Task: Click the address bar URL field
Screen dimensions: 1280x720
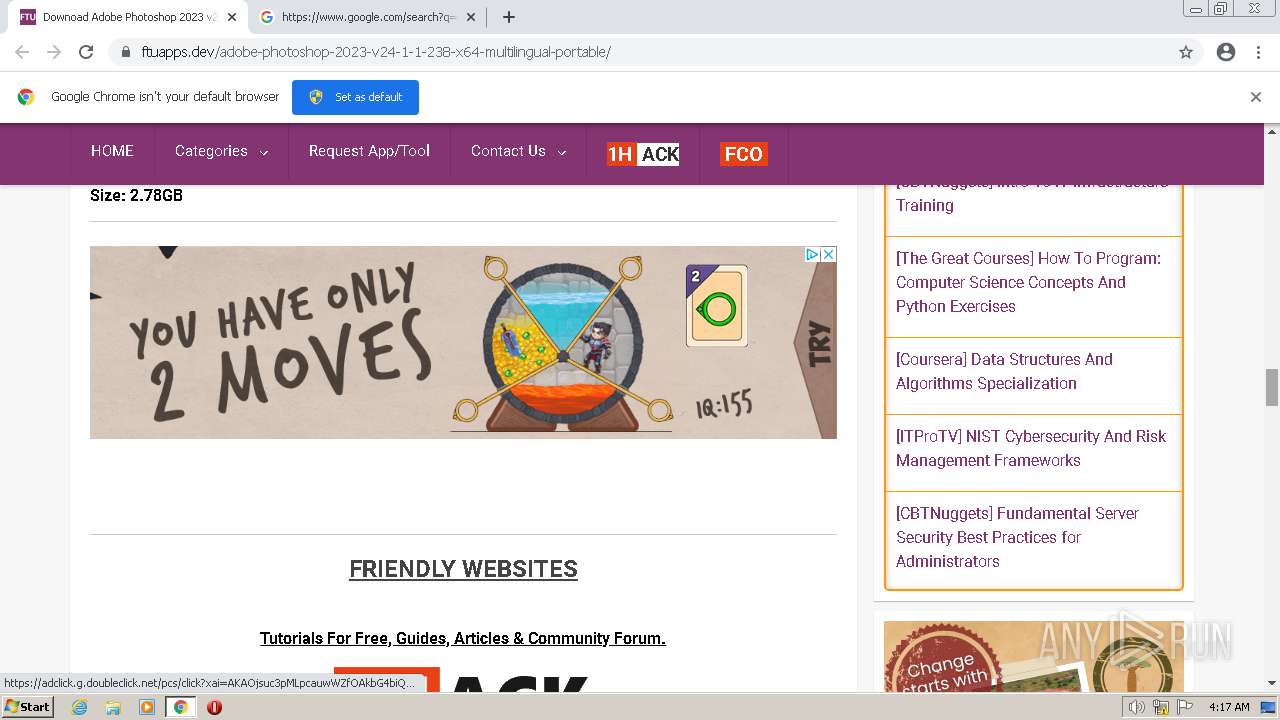Action: pyautogui.click(x=640, y=52)
